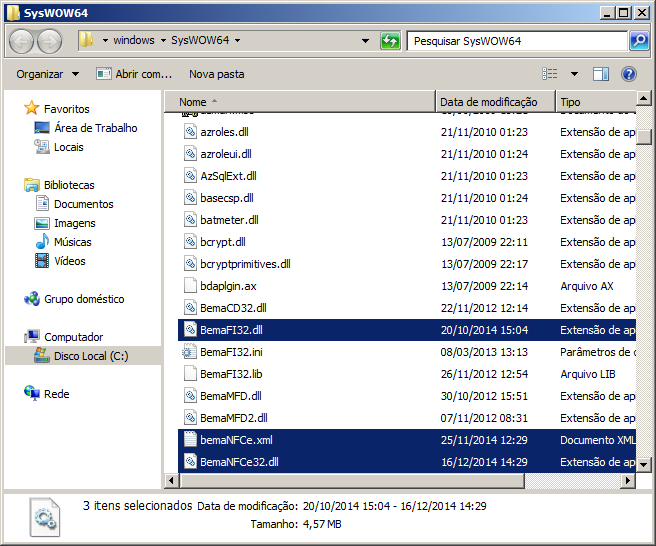Screen dimensions: 656x546
Task: Click the Bibliotecas library icon
Action: point(32,185)
